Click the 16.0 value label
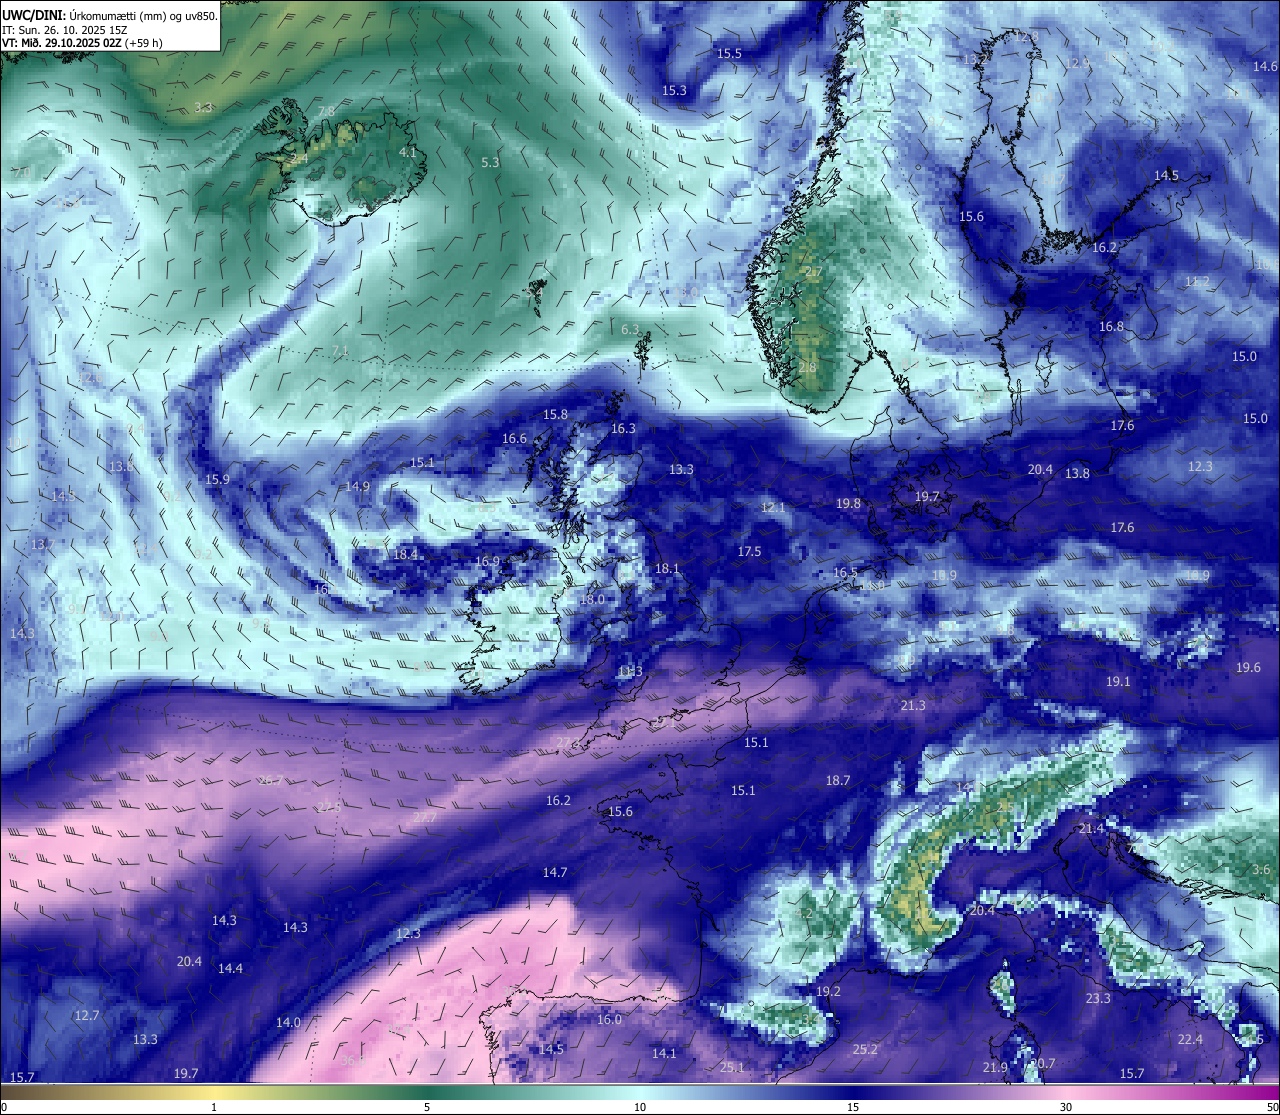The image size is (1280, 1115). coord(609,1019)
